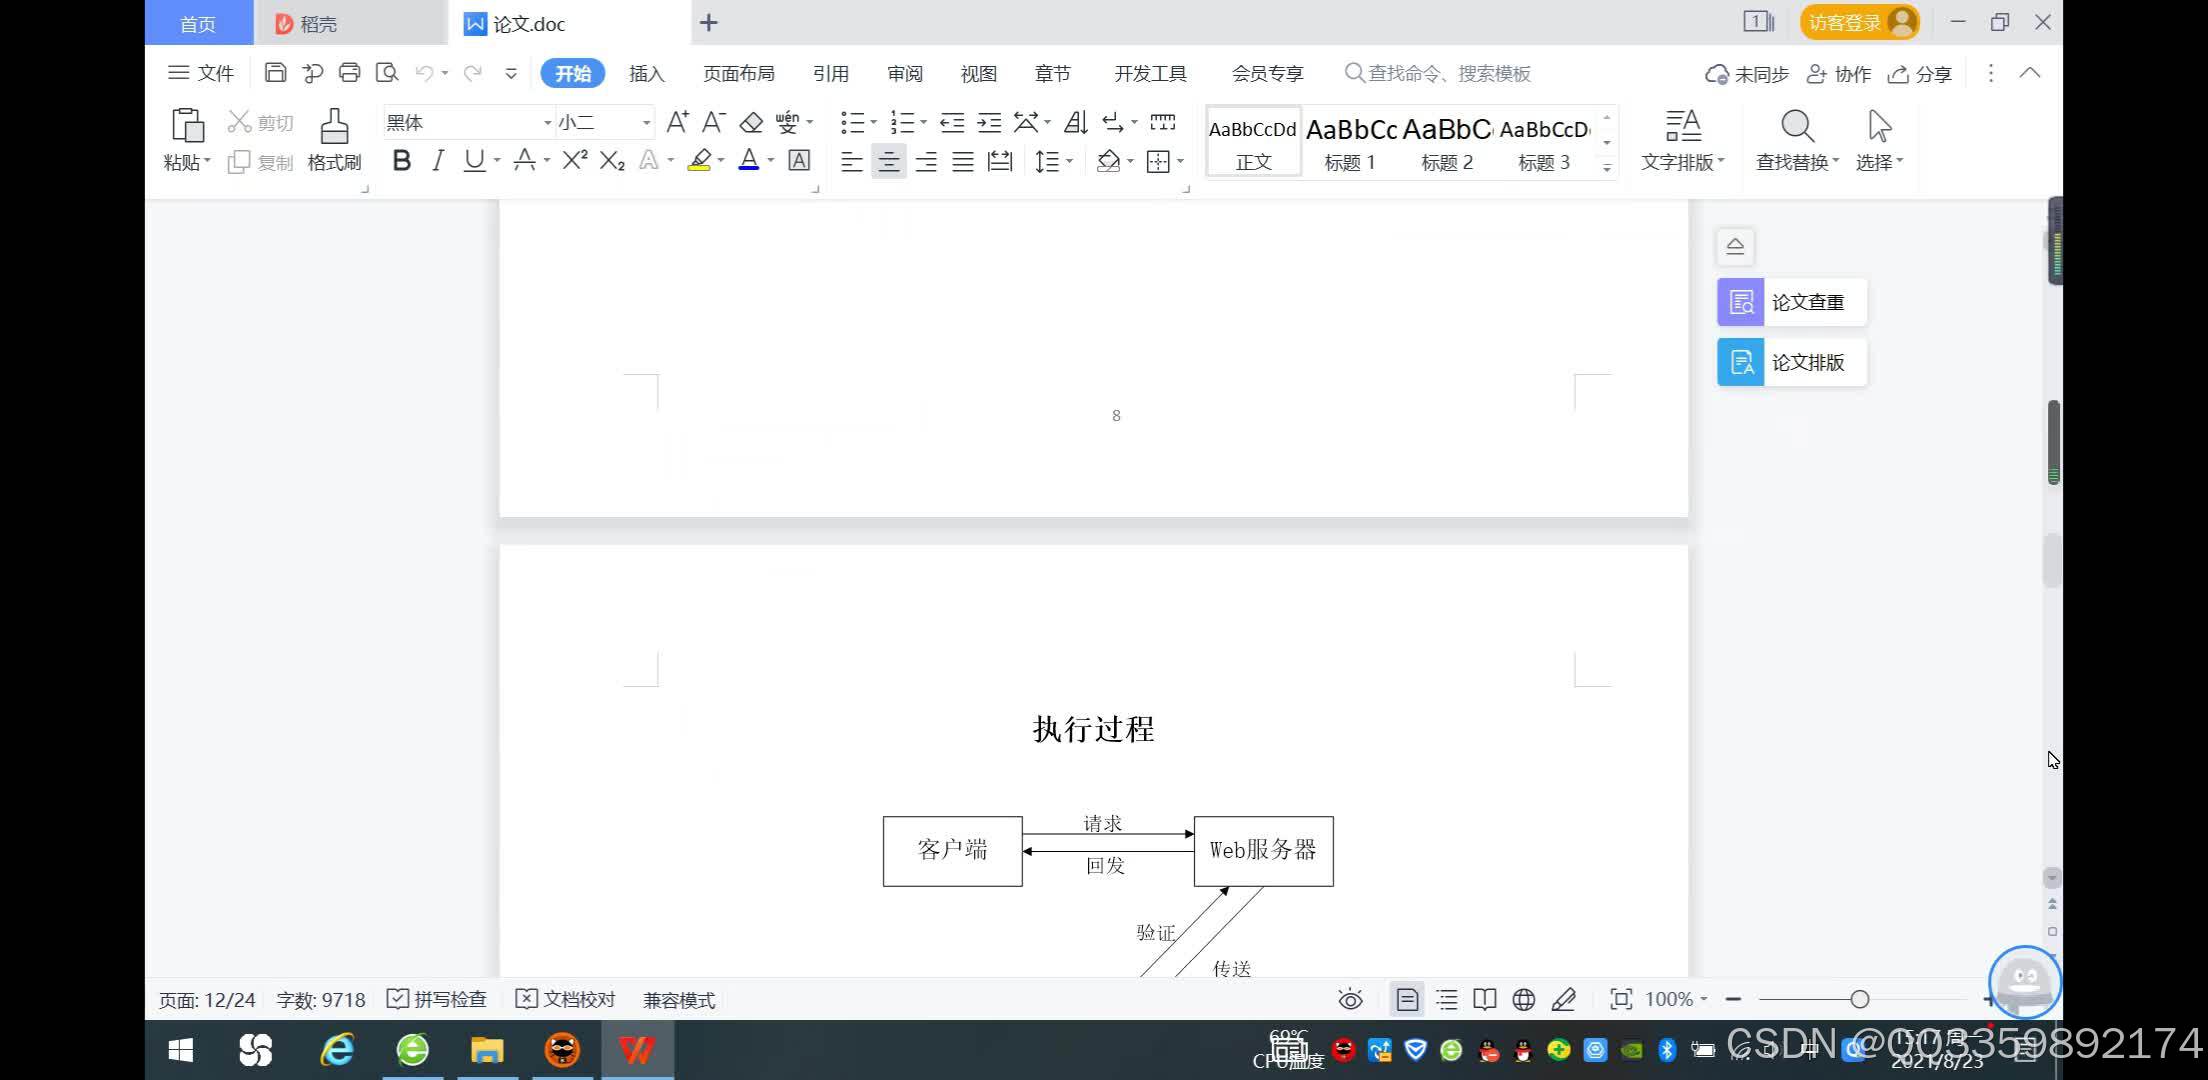
Task: Open the 插入 ribbon tab
Action: (x=646, y=73)
